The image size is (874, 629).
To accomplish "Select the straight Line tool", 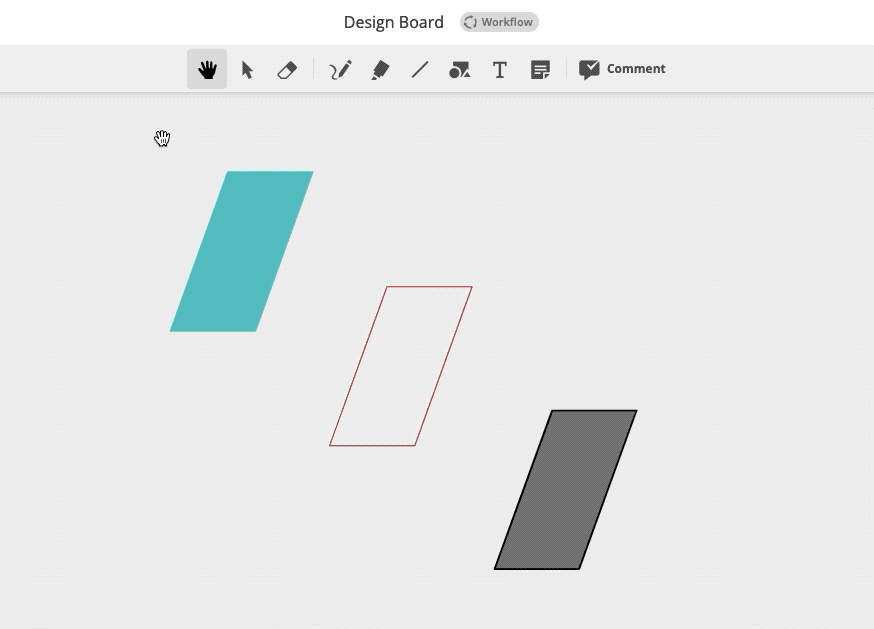I will [419, 68].
